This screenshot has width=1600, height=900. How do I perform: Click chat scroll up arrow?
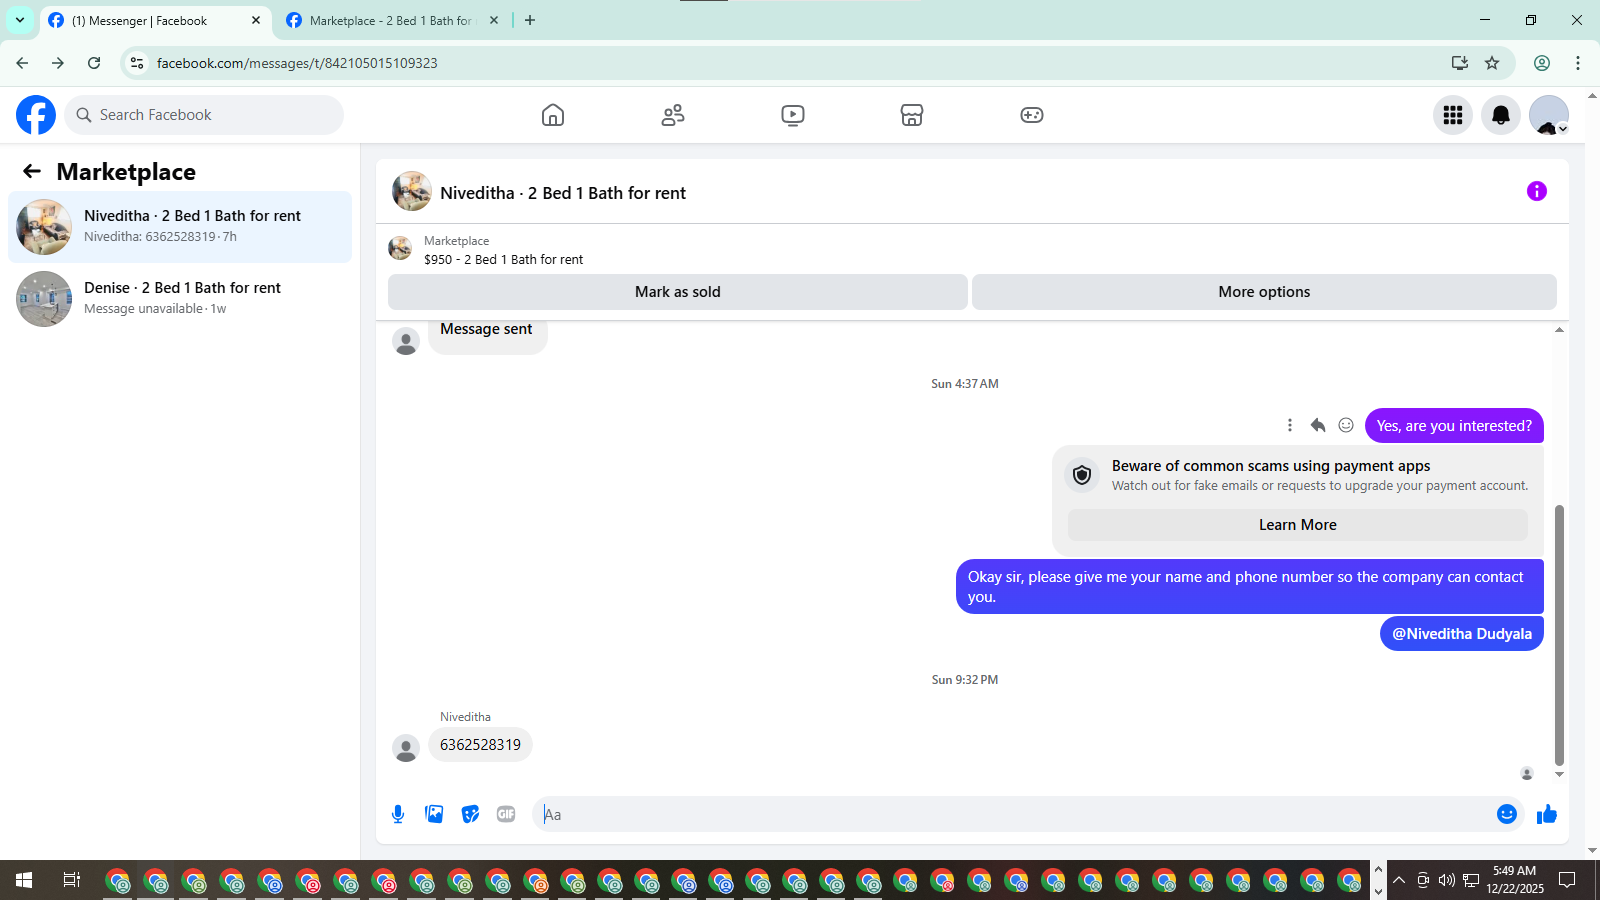(1559, 329)
